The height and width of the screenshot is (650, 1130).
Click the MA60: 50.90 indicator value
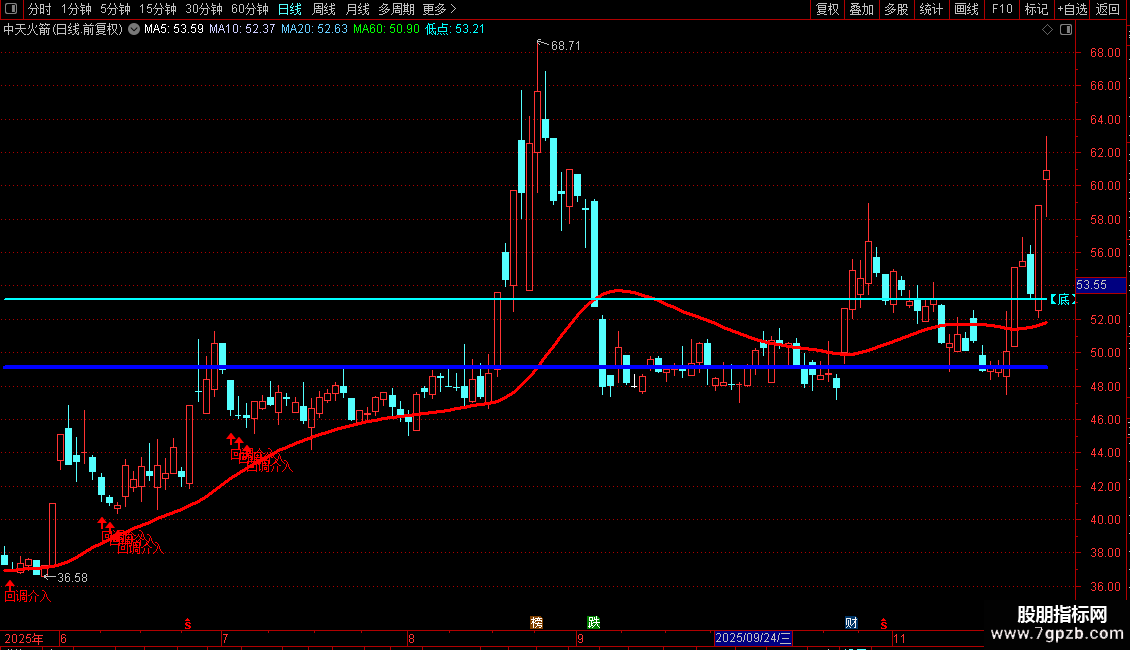point(386,29)
